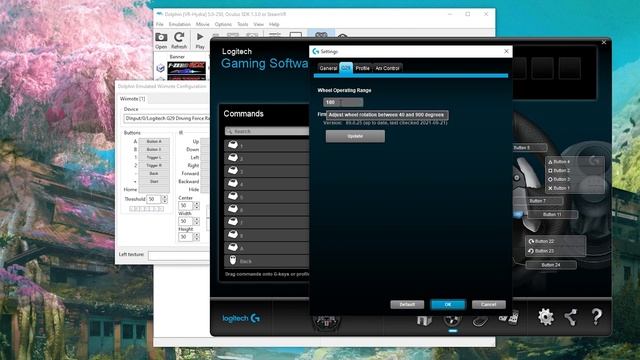The width and height of the screenshot is (640, 360).
Task: Open the View menu in Dolphin
Action: [258, 24]
